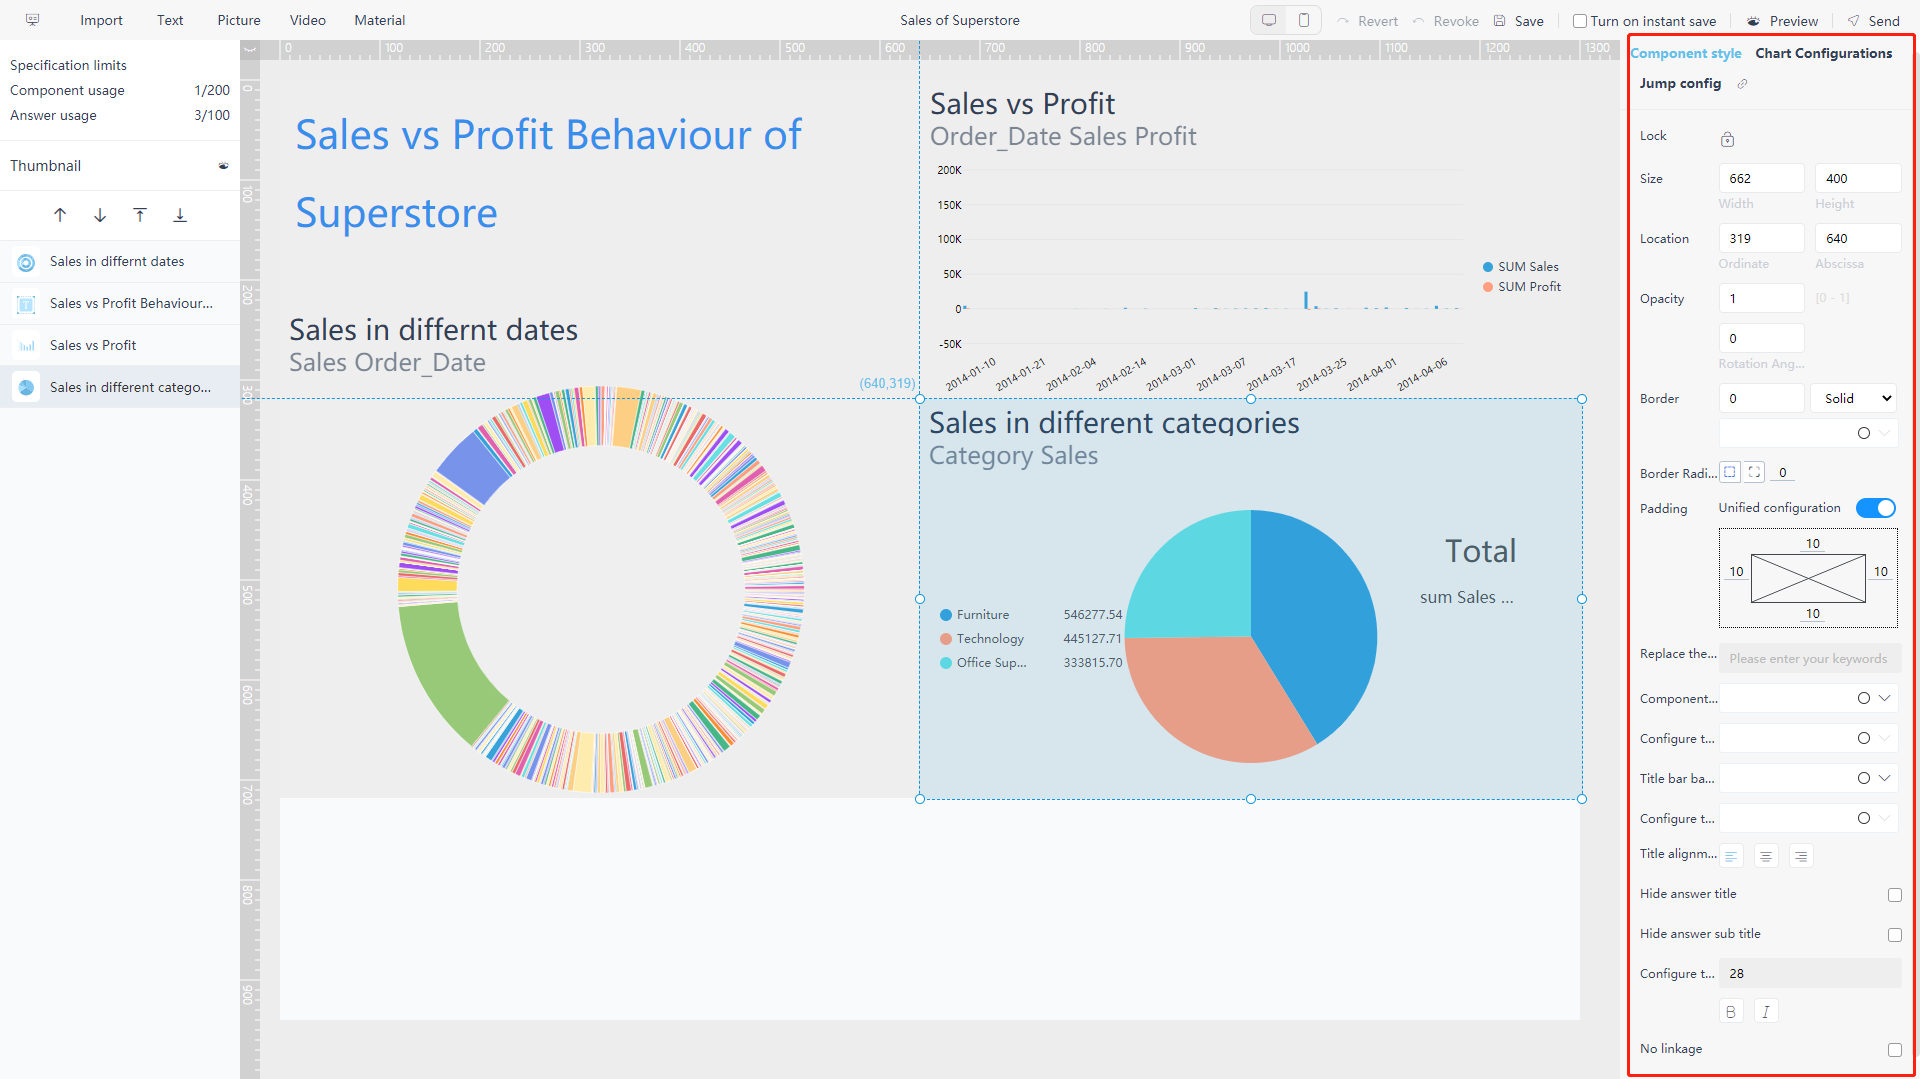Viewport: 1920px width, 1079px height.
Task: Click the Save button label
Action: pos(1529,21)
